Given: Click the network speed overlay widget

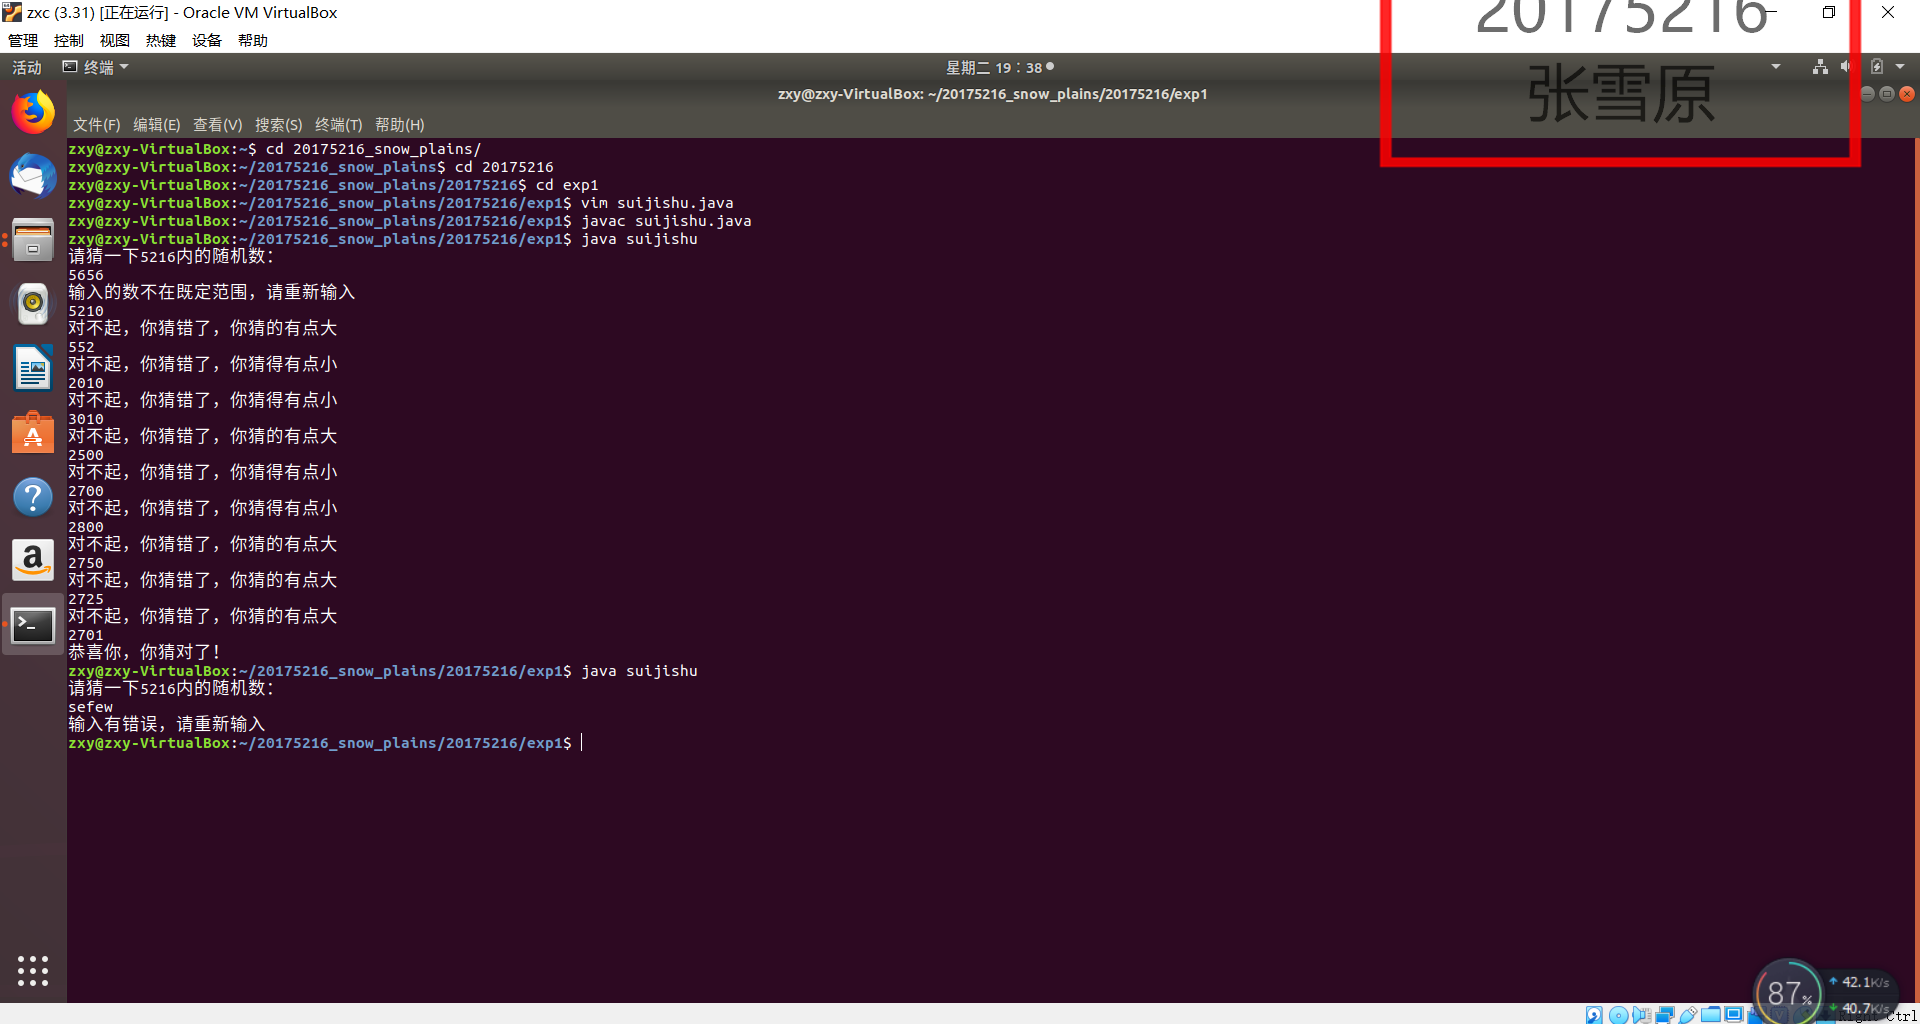Looking at the screenshot, I should point(1862,995).
